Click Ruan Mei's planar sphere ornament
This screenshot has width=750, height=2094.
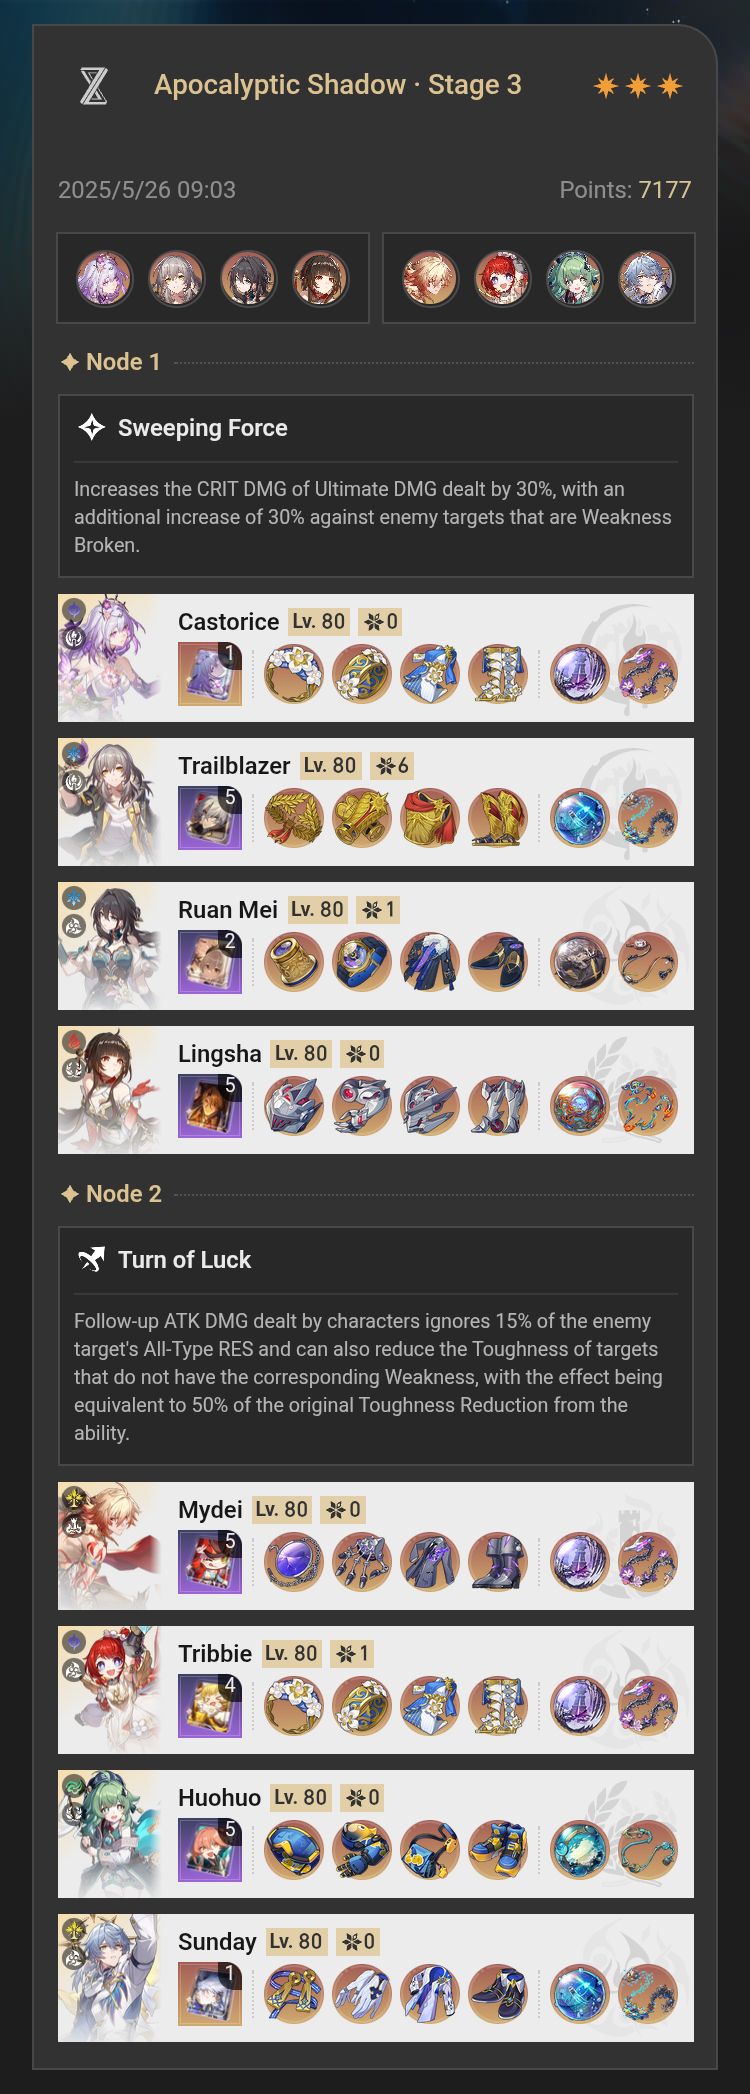(x=580, y=962)
